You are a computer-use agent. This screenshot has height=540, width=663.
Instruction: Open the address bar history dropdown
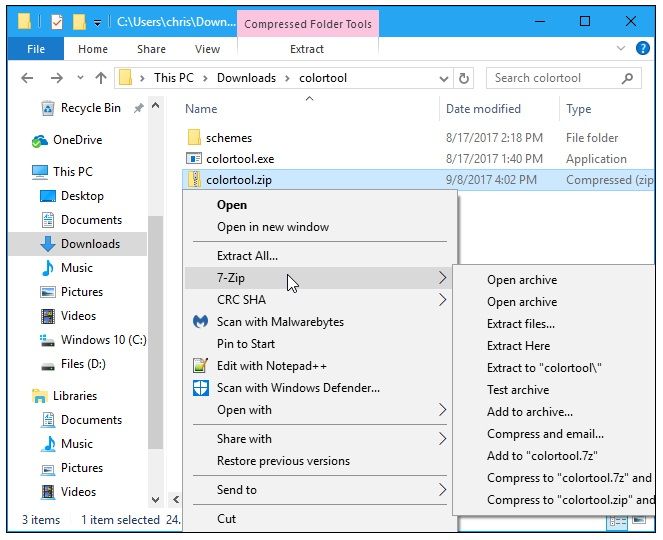[440, 78]
